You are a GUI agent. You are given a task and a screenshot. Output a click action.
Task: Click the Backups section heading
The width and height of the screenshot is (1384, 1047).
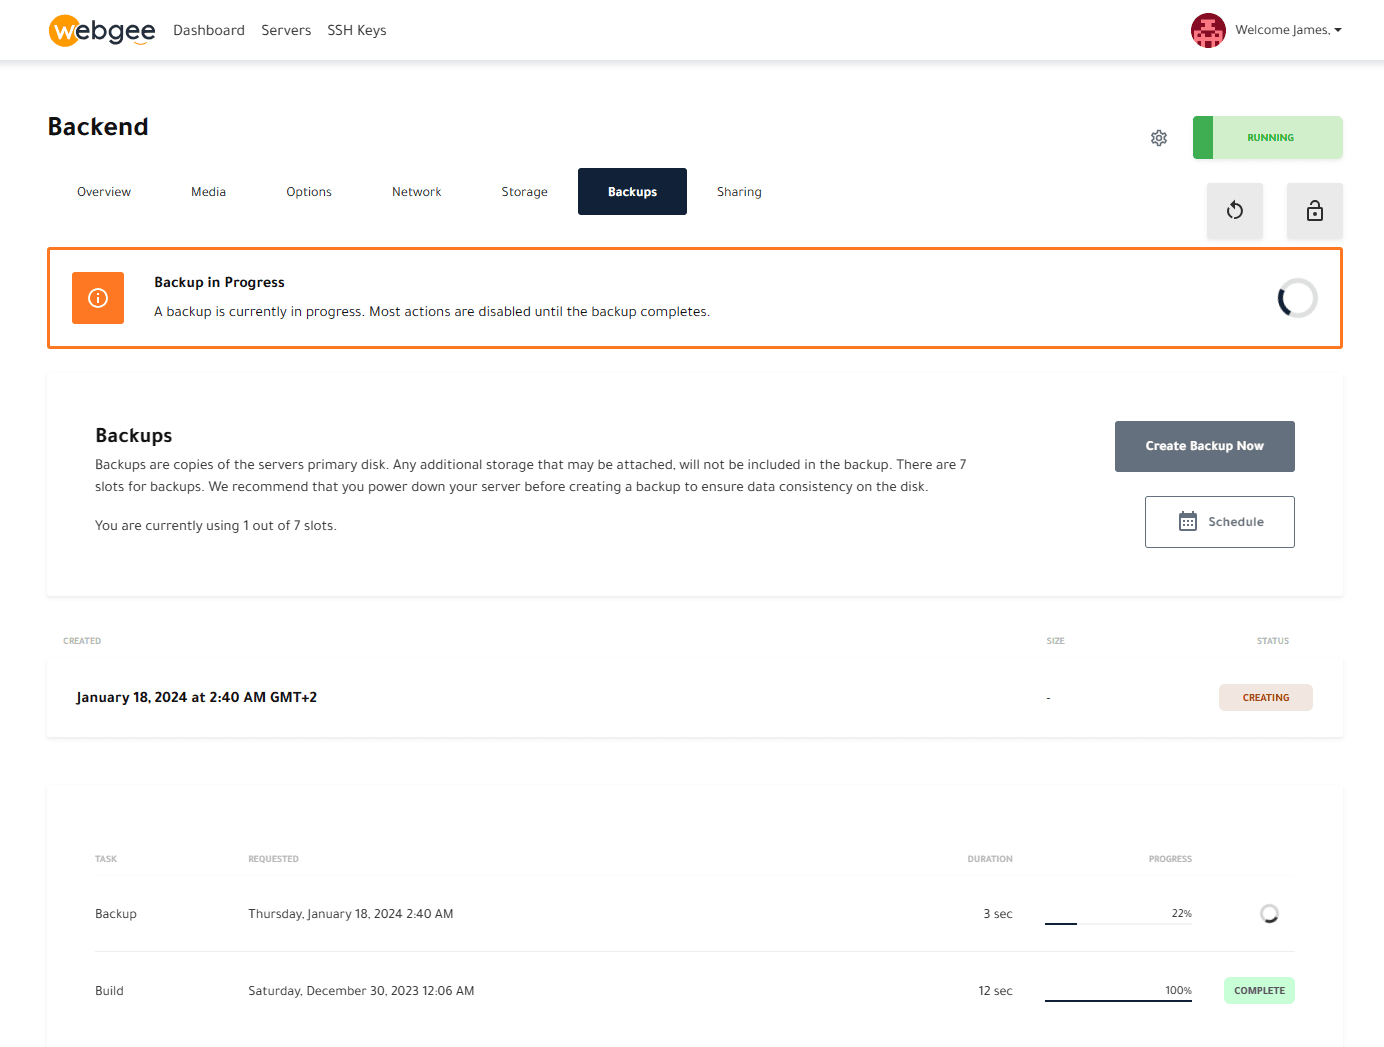point(134,436)
